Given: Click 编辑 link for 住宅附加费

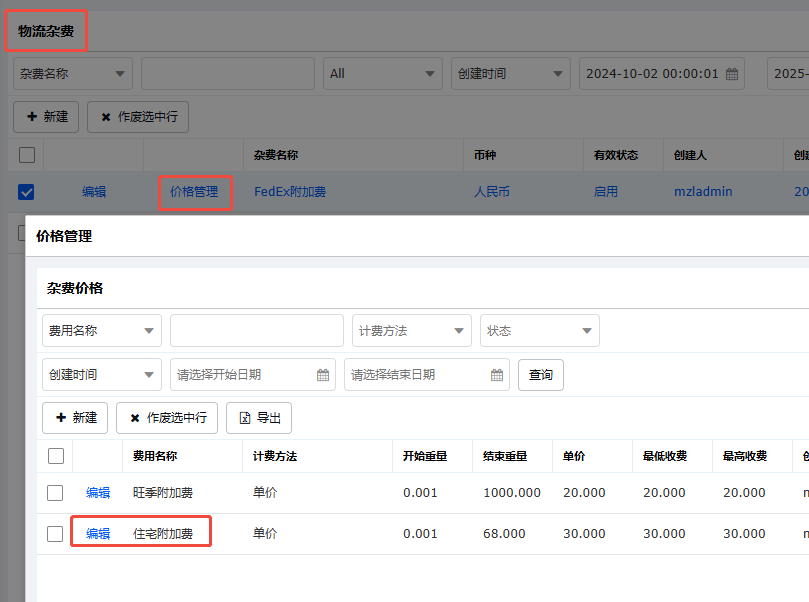Looking at the screenshot, I should coord(98,533).
